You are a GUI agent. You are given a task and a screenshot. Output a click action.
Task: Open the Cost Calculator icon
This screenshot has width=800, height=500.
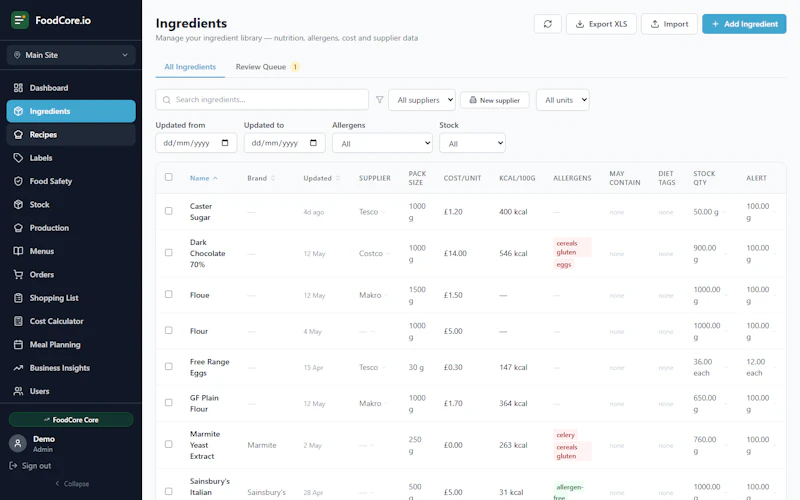pos(18,321)
